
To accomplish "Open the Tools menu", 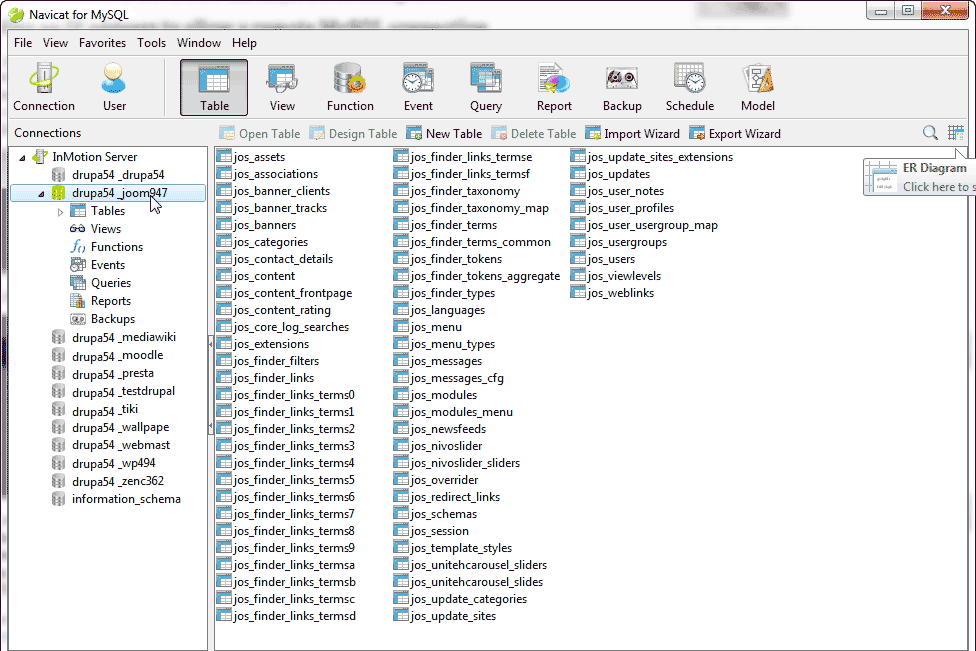I will pos(152,43).
